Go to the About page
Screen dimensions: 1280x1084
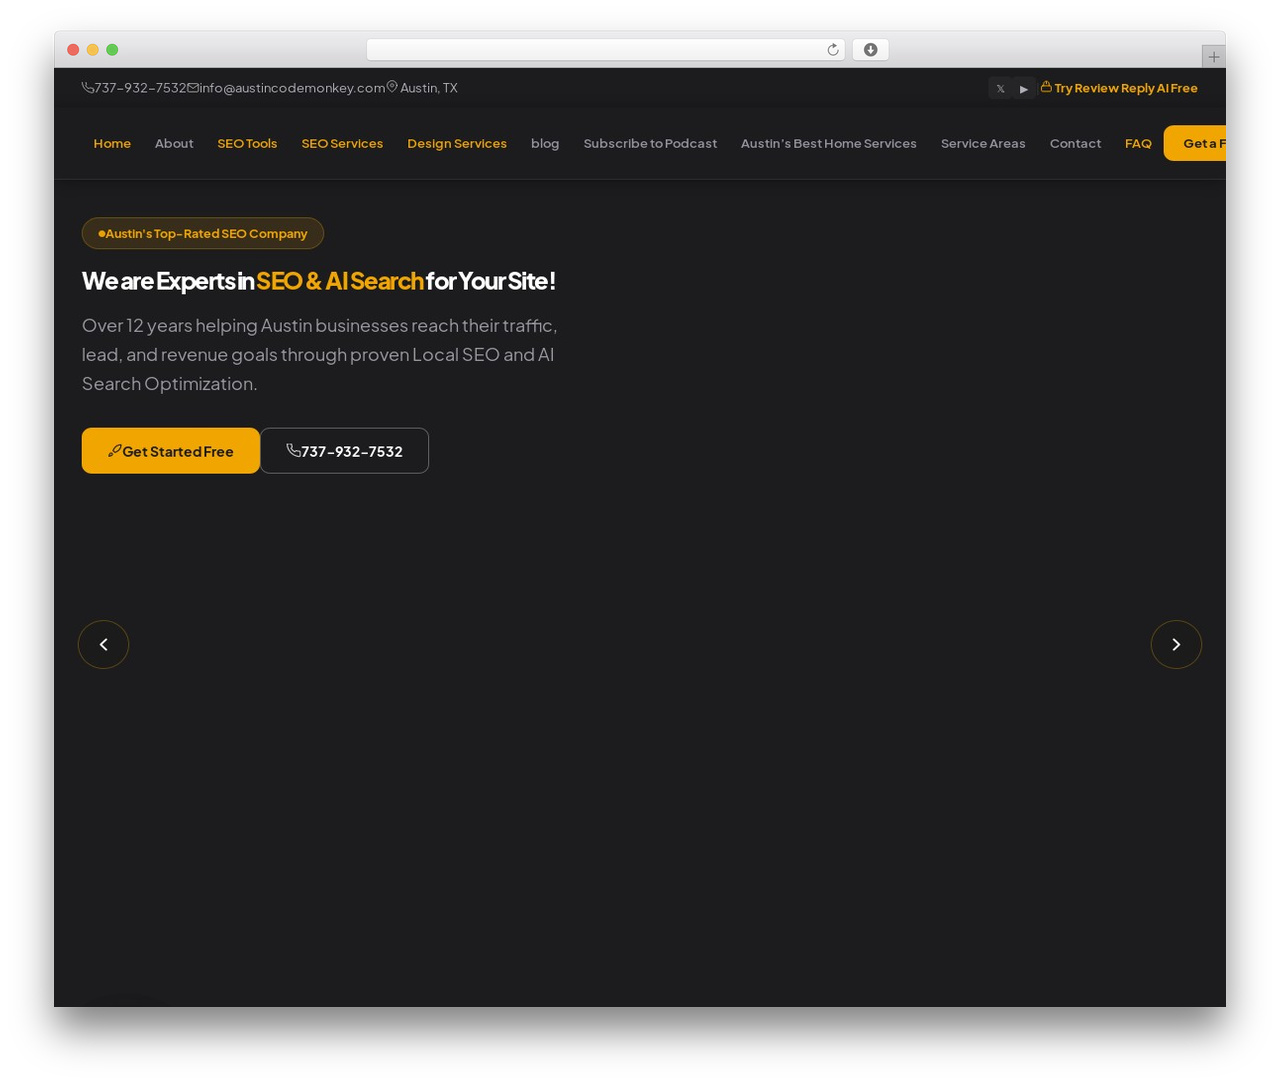click(174, 144)
